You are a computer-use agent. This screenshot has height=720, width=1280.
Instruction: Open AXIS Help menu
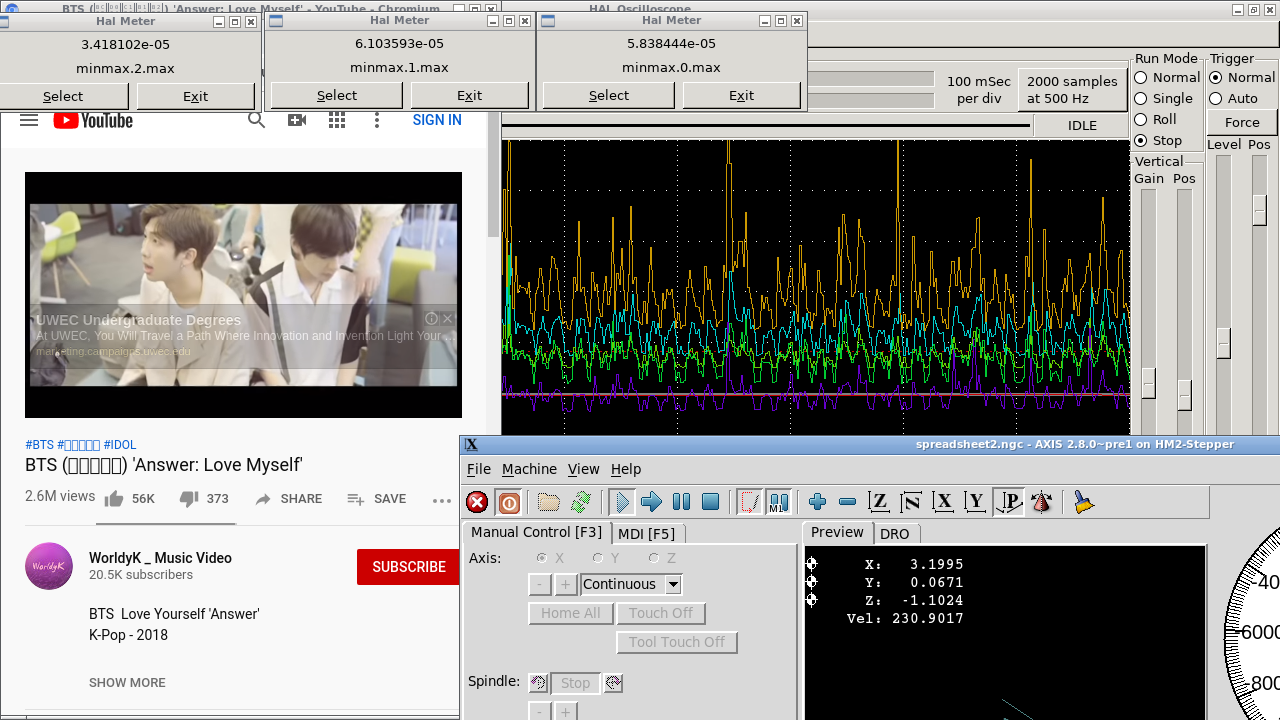pyautogui.click(x=626, y=469)
